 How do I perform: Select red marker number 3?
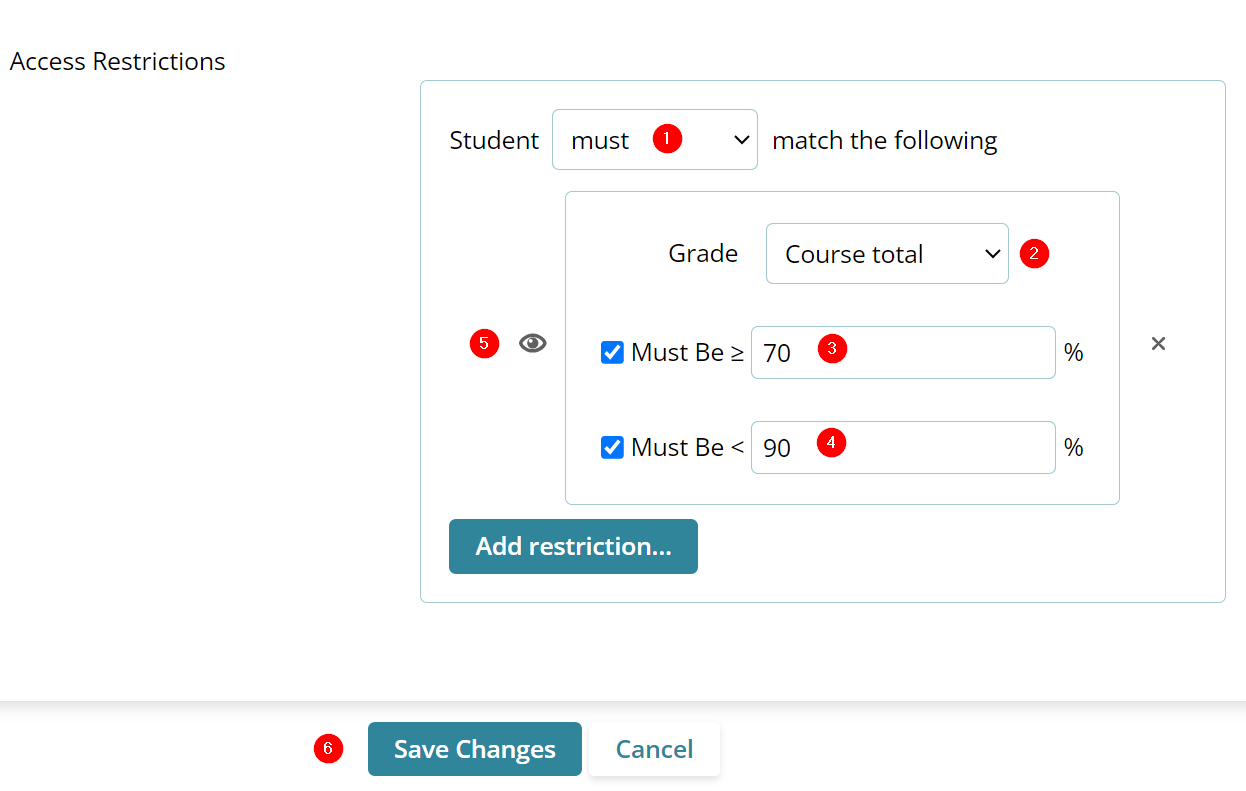click(x=832, y=348)
